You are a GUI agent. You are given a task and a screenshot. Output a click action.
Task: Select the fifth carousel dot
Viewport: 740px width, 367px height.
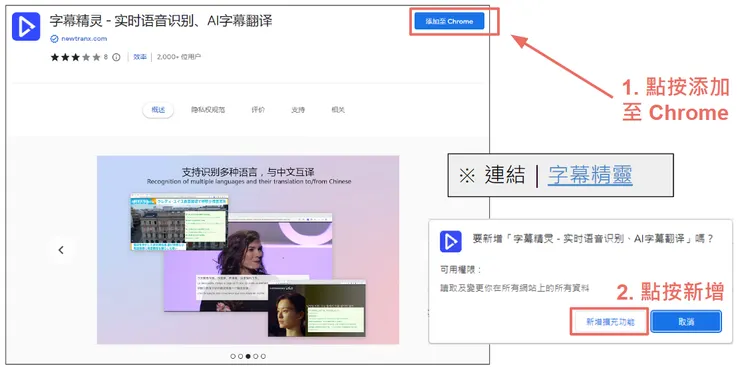tap(263, 356)
